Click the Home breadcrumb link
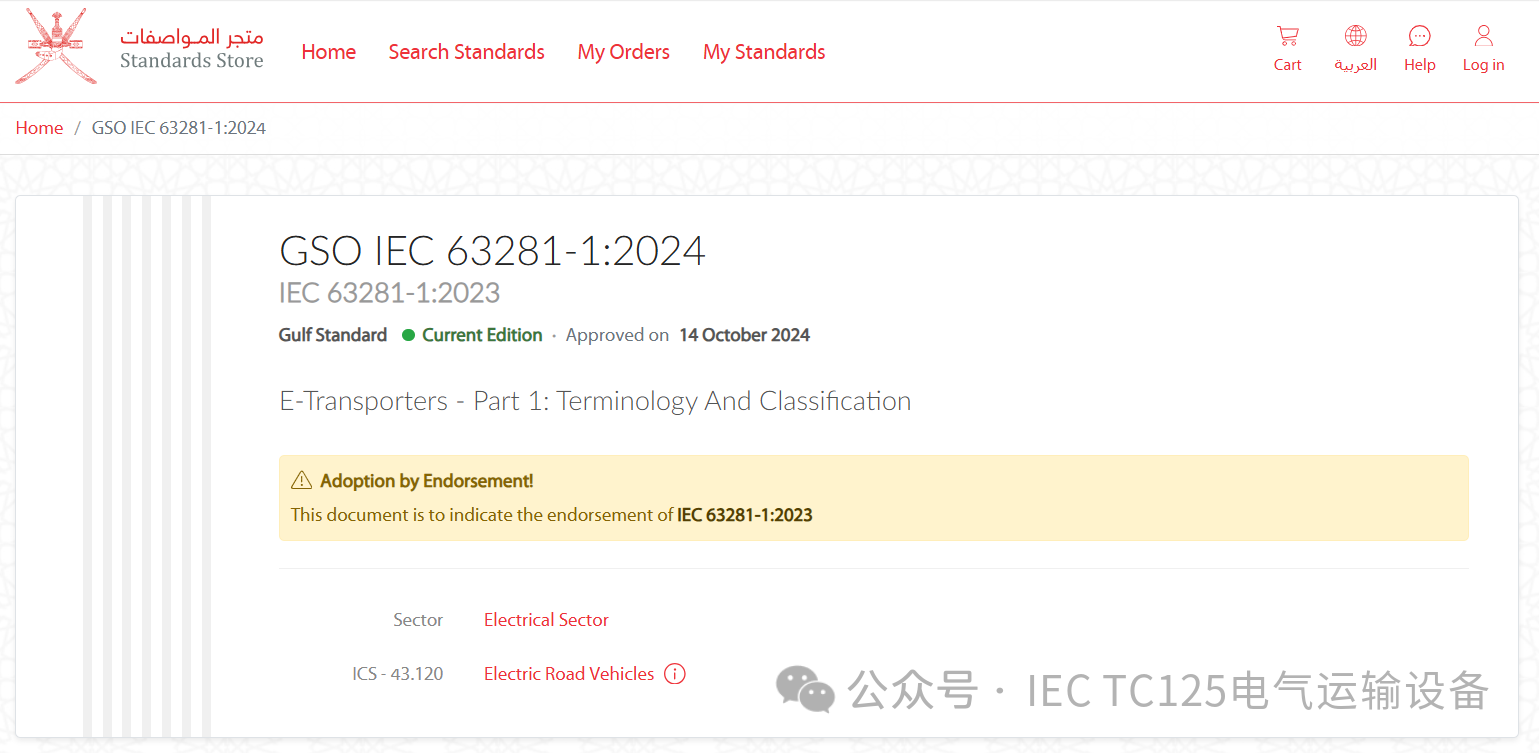 click(39, 128)
